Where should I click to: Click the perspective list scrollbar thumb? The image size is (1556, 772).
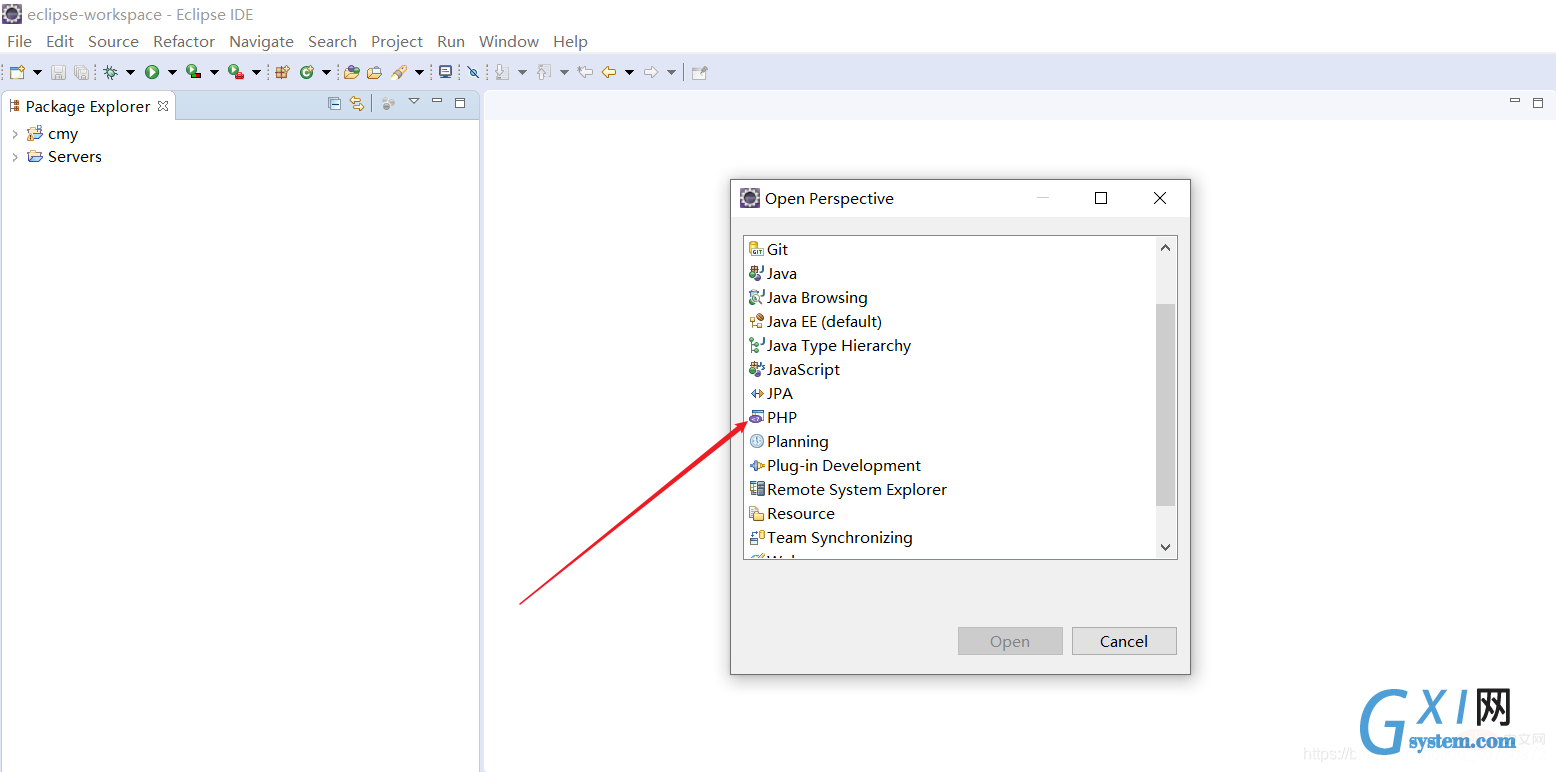click(x=1165, y=405)
